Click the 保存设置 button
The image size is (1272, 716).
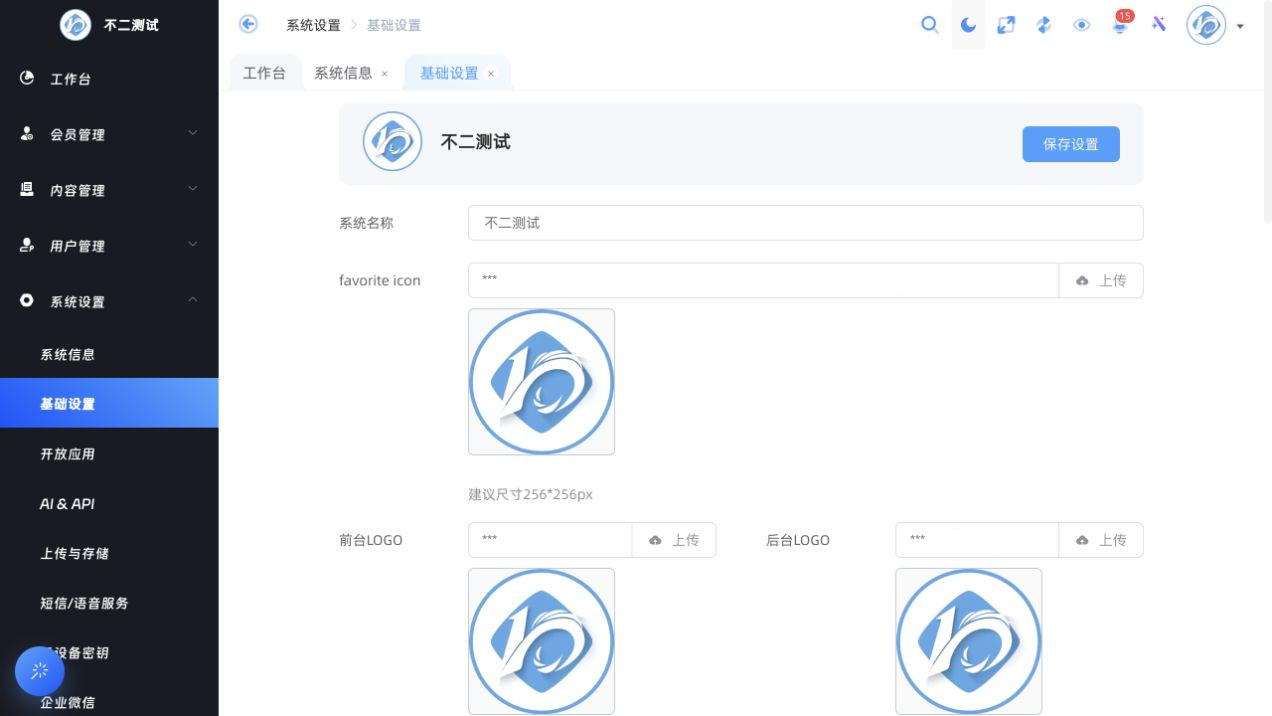[x=1070, y=144]
